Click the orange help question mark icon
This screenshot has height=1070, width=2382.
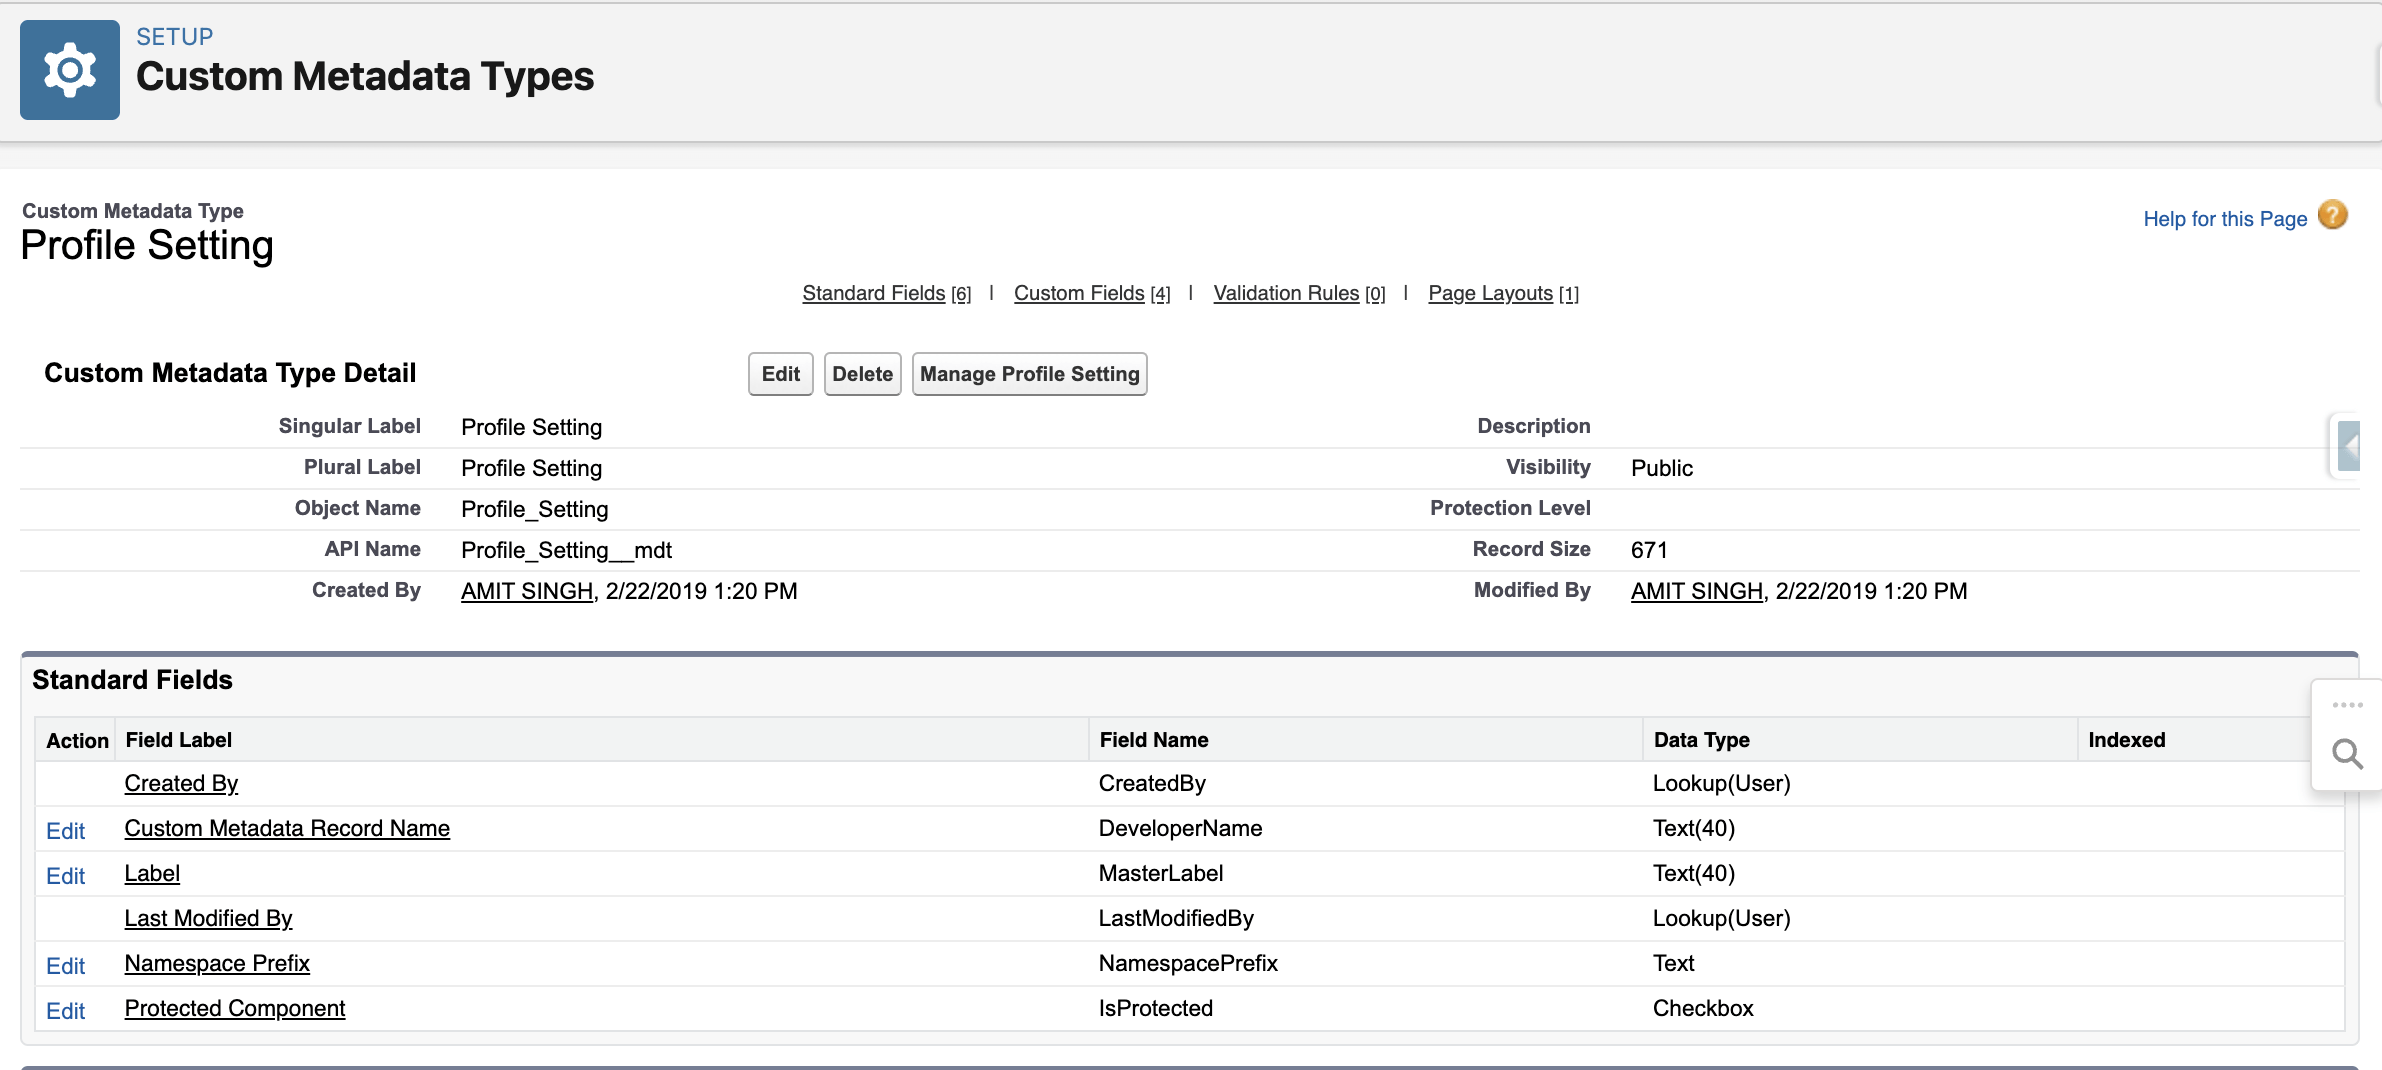(x=2333, y=216)
